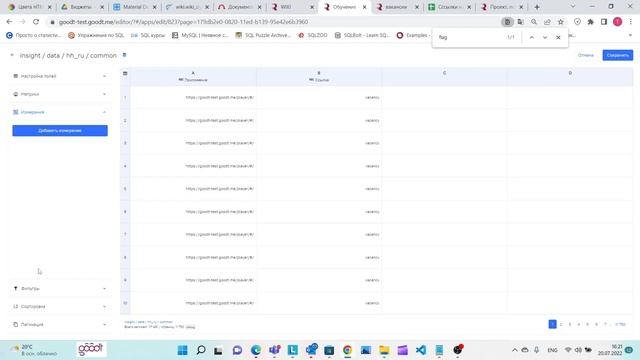Go to pagination page 3
The height and width of the screenshot is (360, 640).
coord(570,324)
